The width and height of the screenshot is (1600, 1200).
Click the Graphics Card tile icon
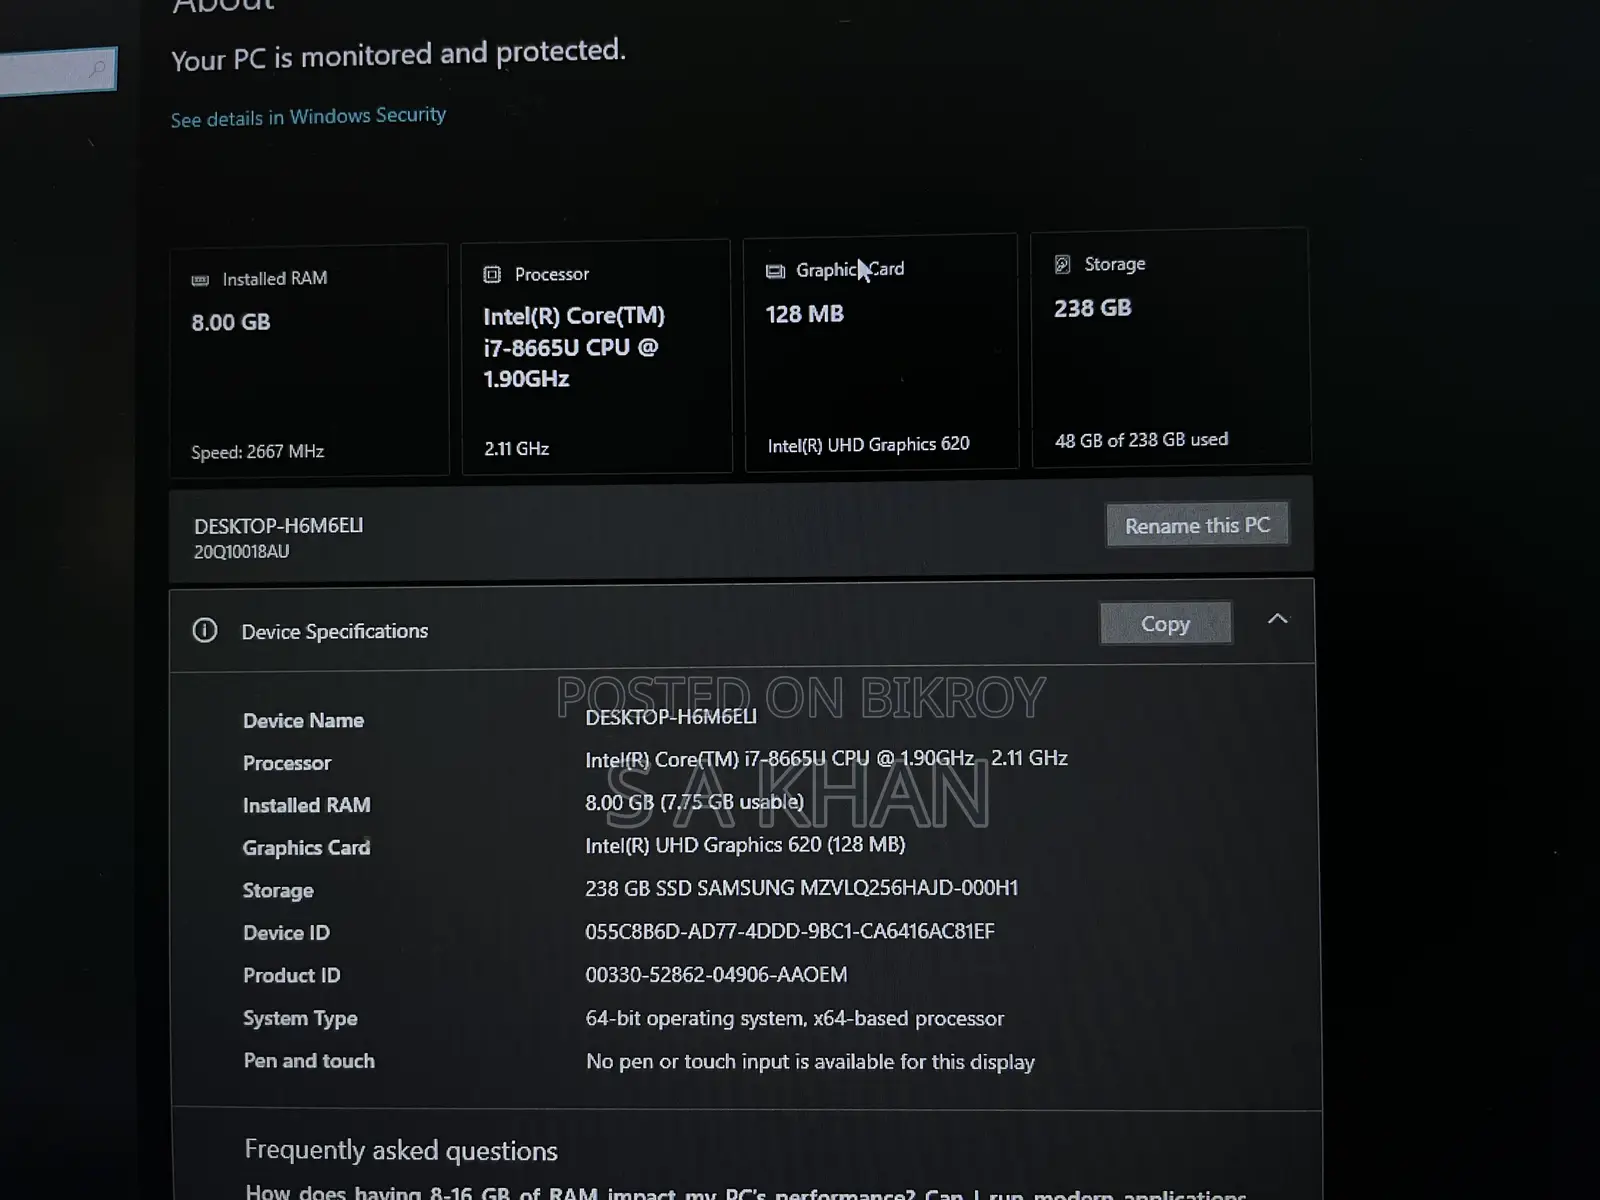click(775, 271)
